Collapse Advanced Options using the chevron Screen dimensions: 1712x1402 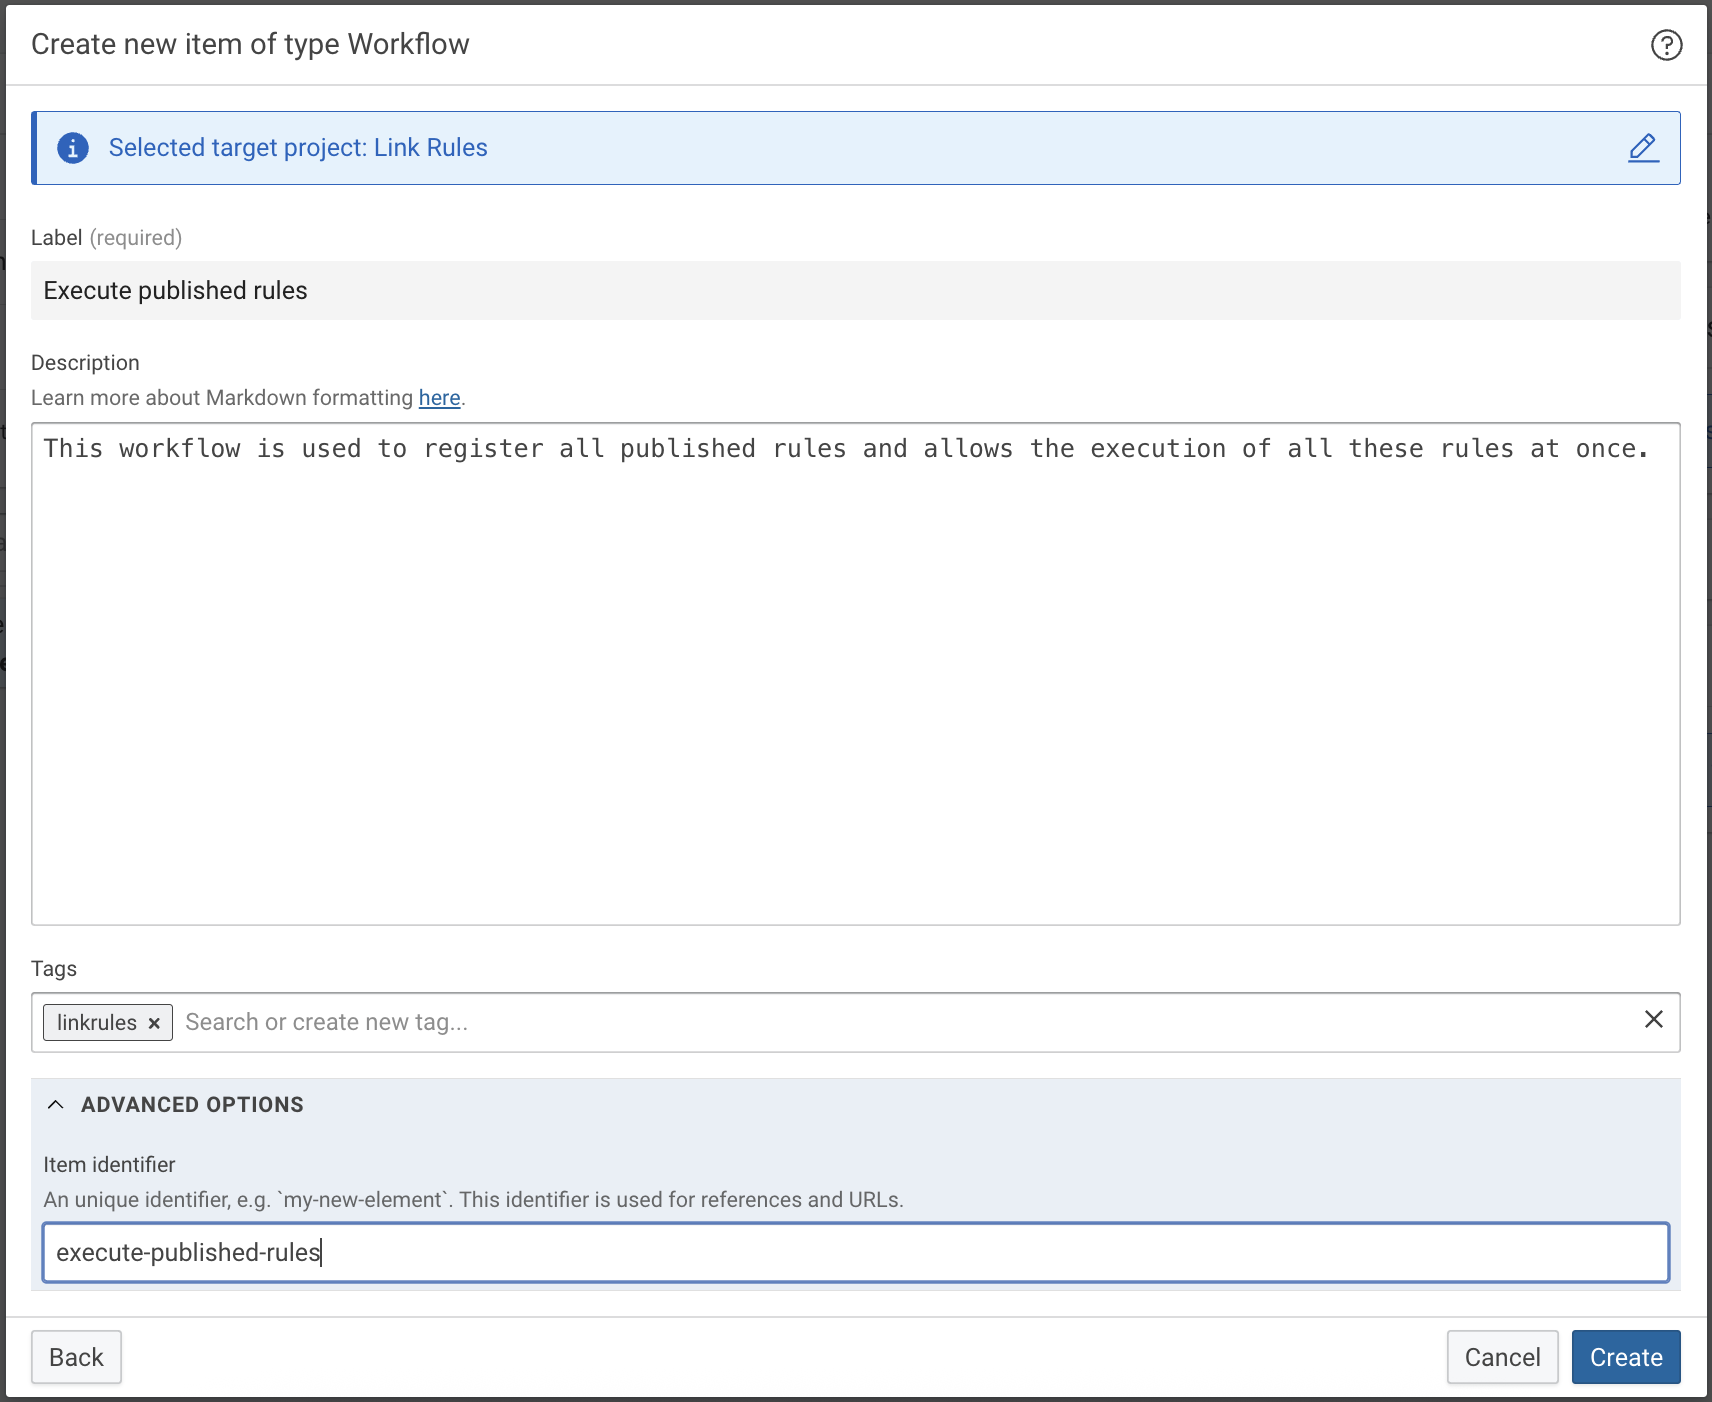(56, 1105)
